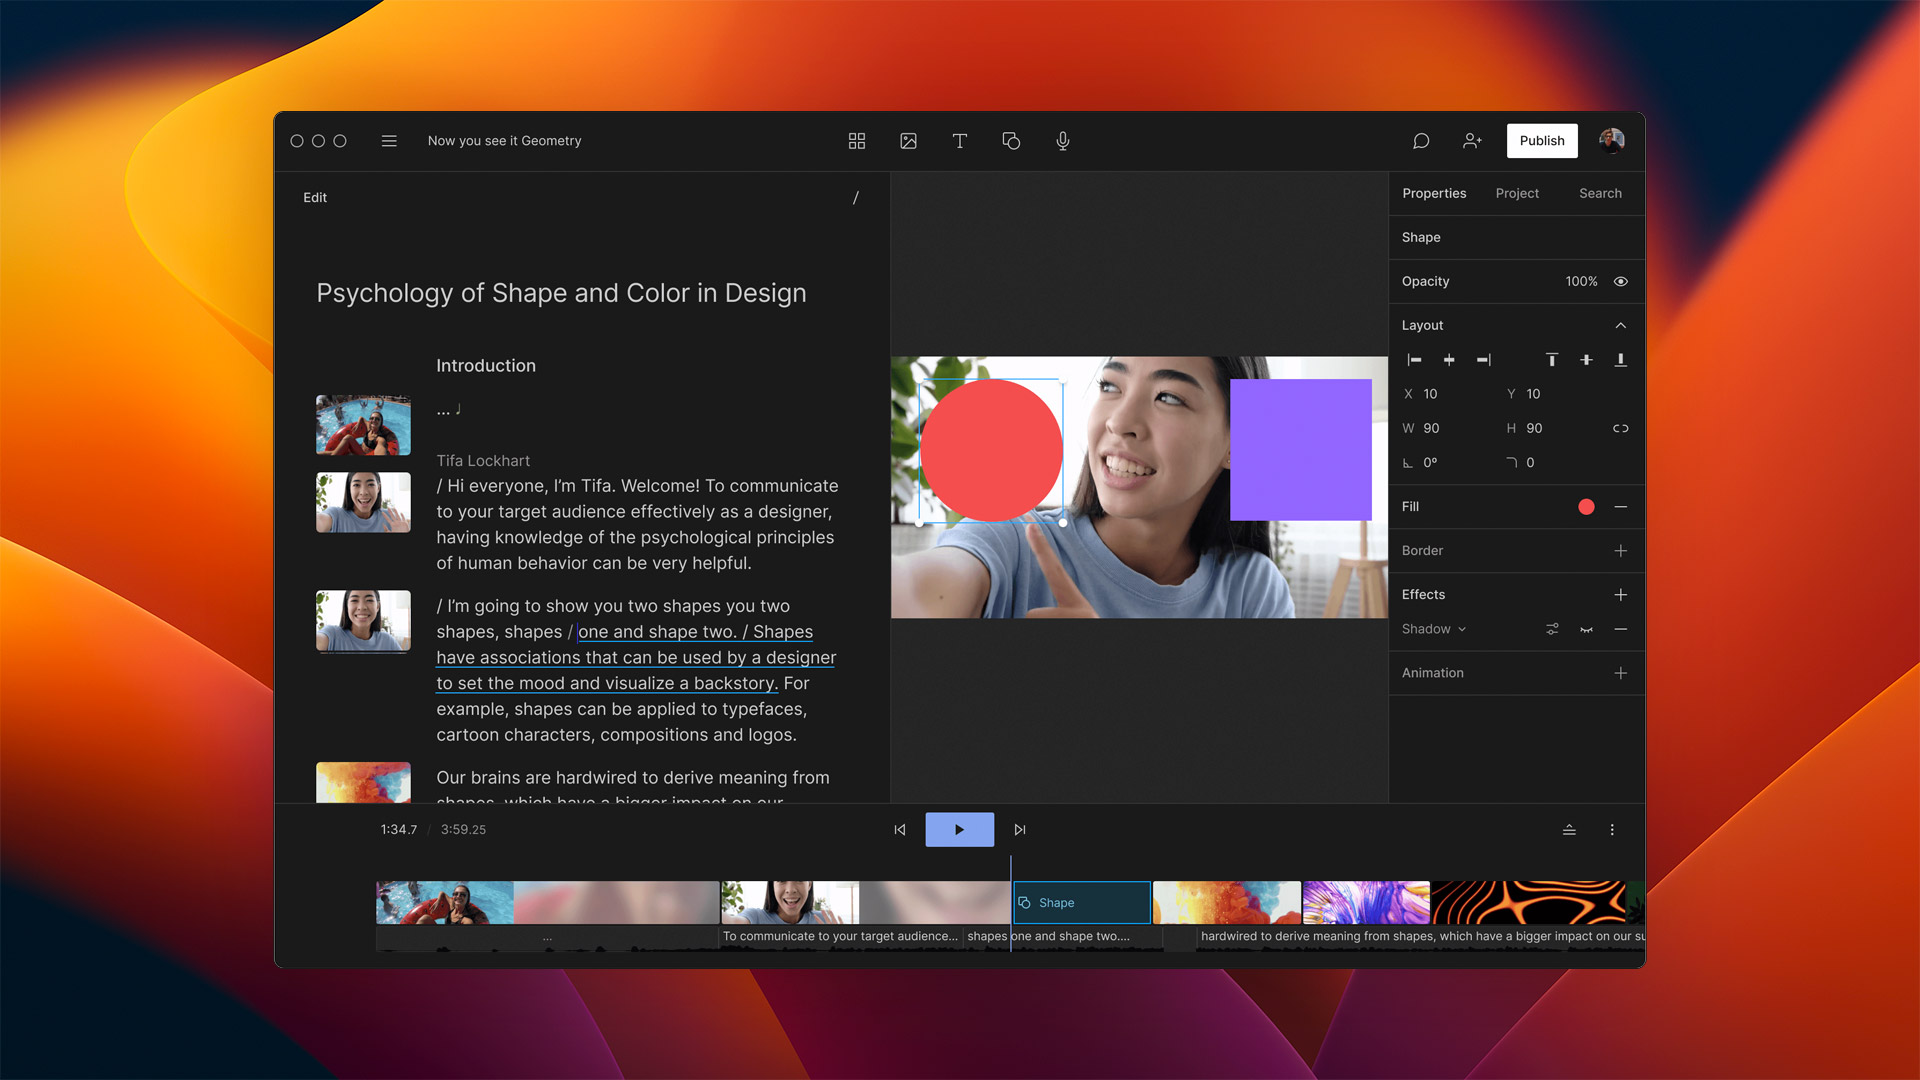This screenshot has height=1080, width=1920.
Task: Collapse the Layout section
Action: pyautogui.click(x=1620, y=325)
